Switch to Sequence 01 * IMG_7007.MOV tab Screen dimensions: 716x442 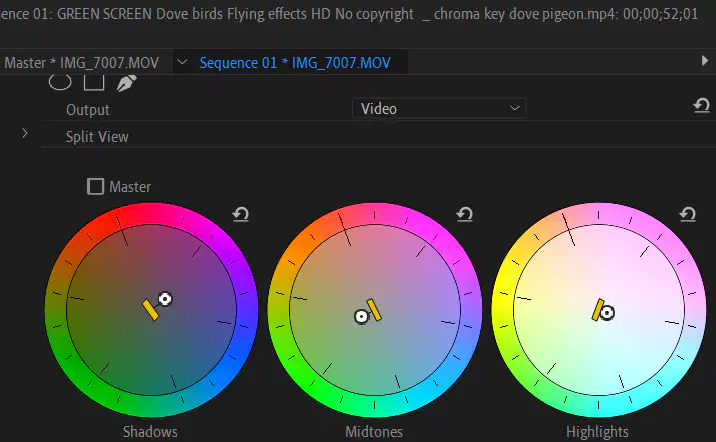tap(295, 63)
